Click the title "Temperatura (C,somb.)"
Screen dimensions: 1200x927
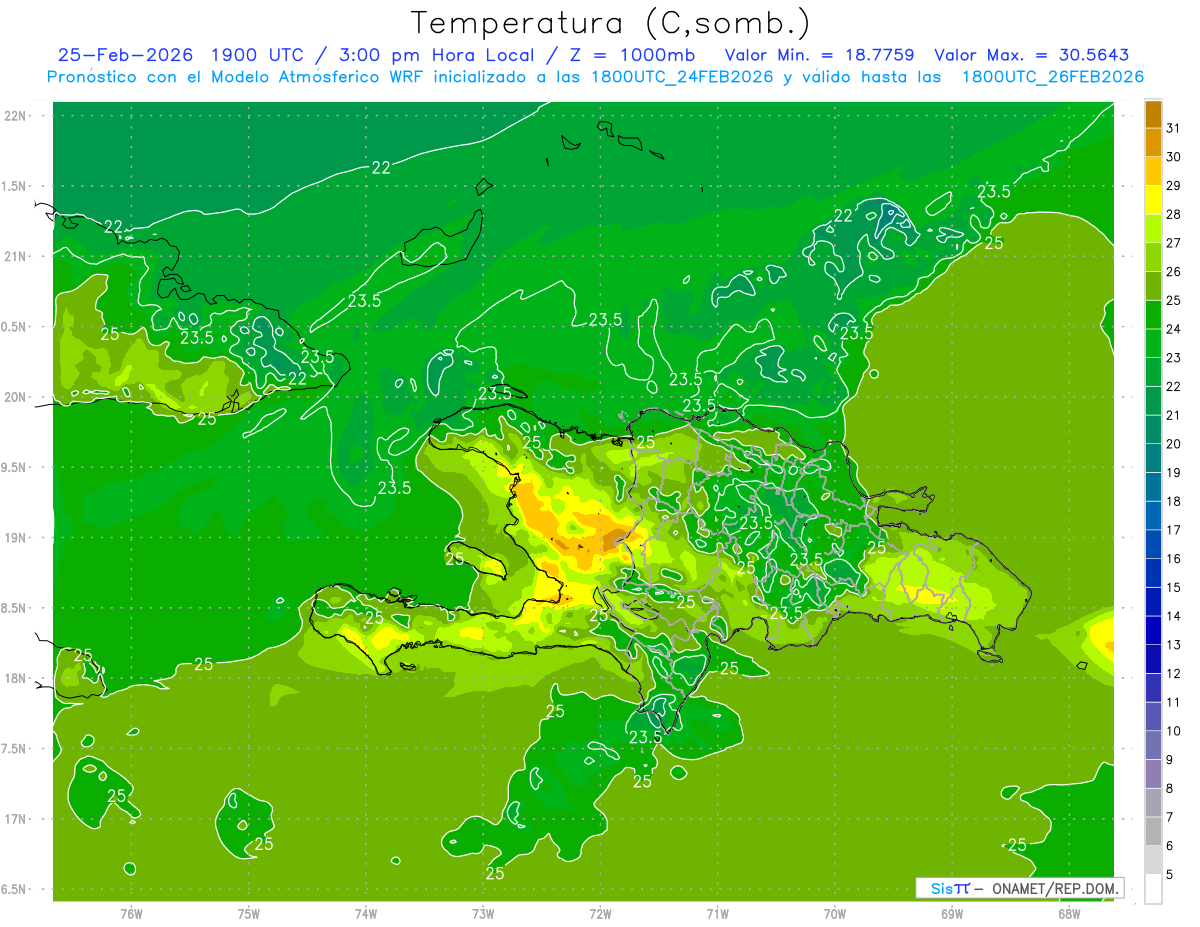[610, 23]
